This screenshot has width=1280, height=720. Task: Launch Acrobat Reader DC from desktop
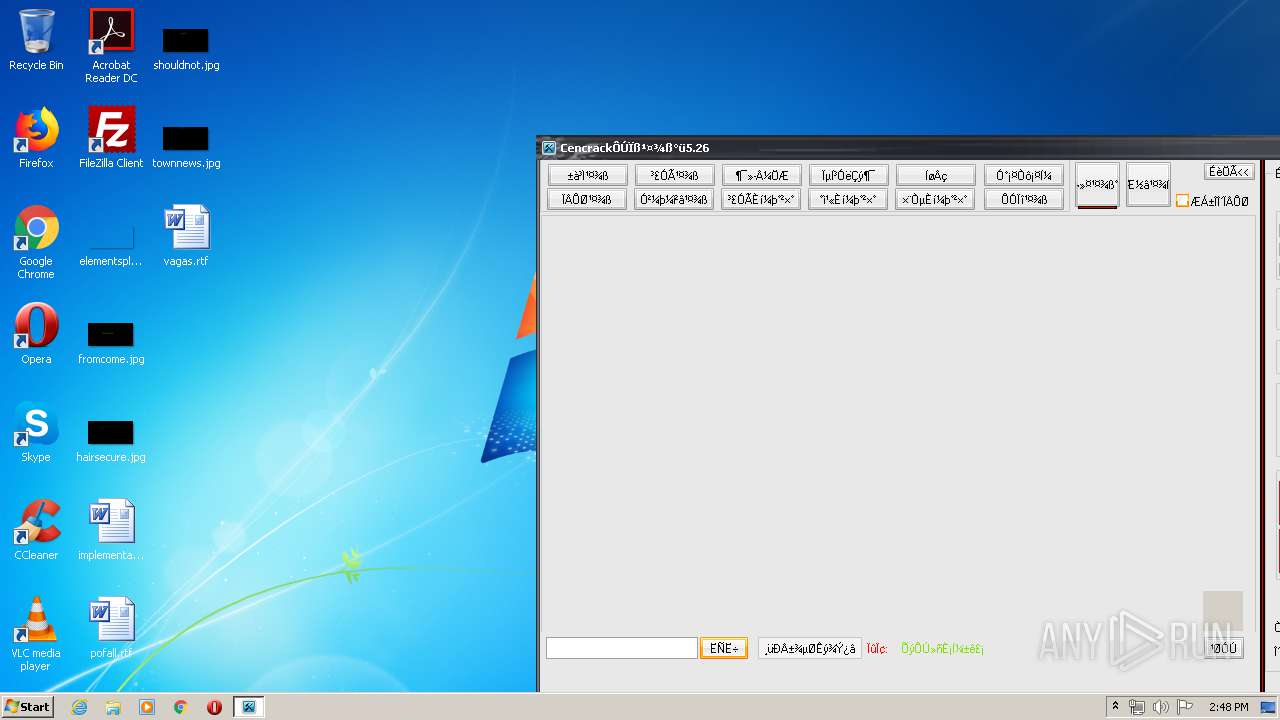click(x=111, y=46)
